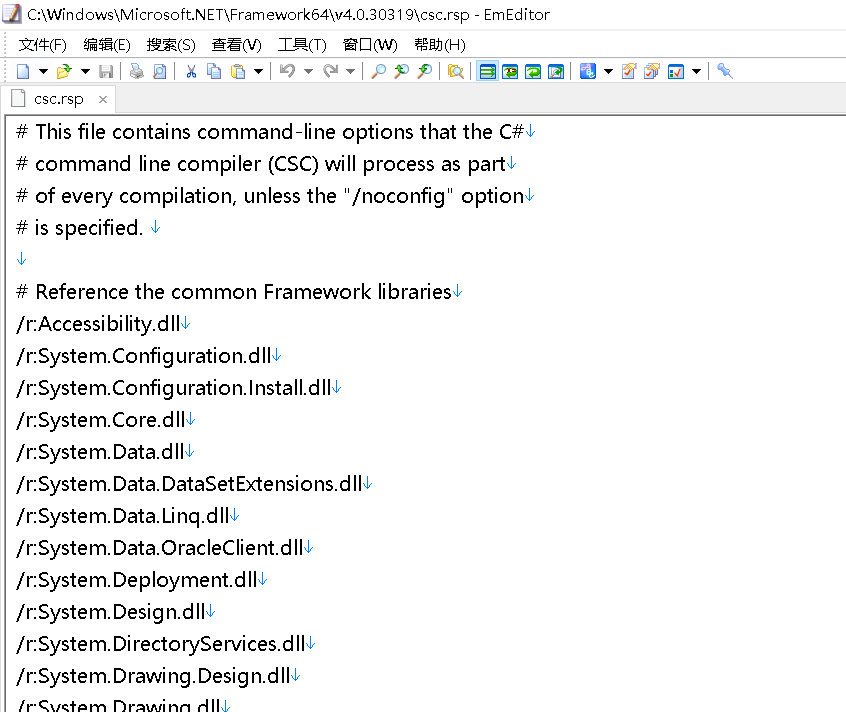The image size is (846, 712).
Task: Click the Find magnifier icon
Action: (378, 71)
